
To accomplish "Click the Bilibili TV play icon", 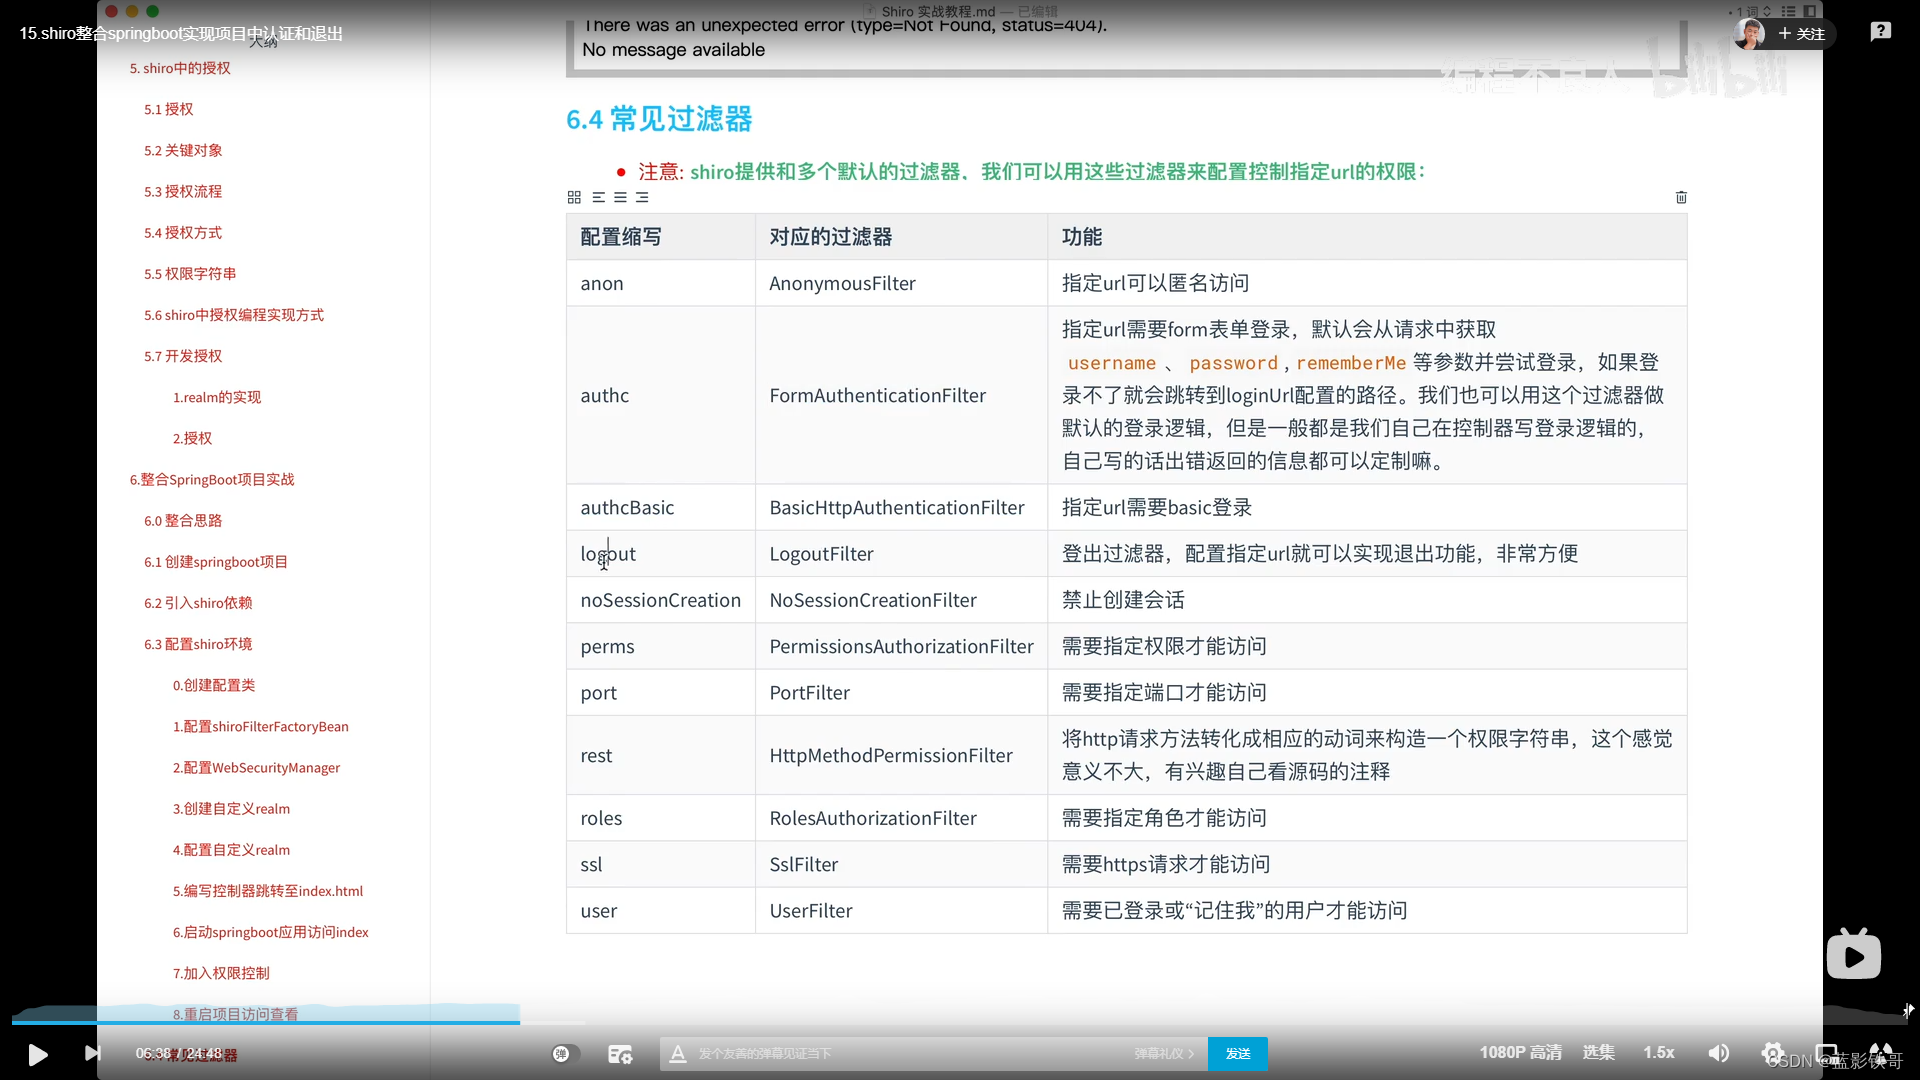I will coord(1853,955).
